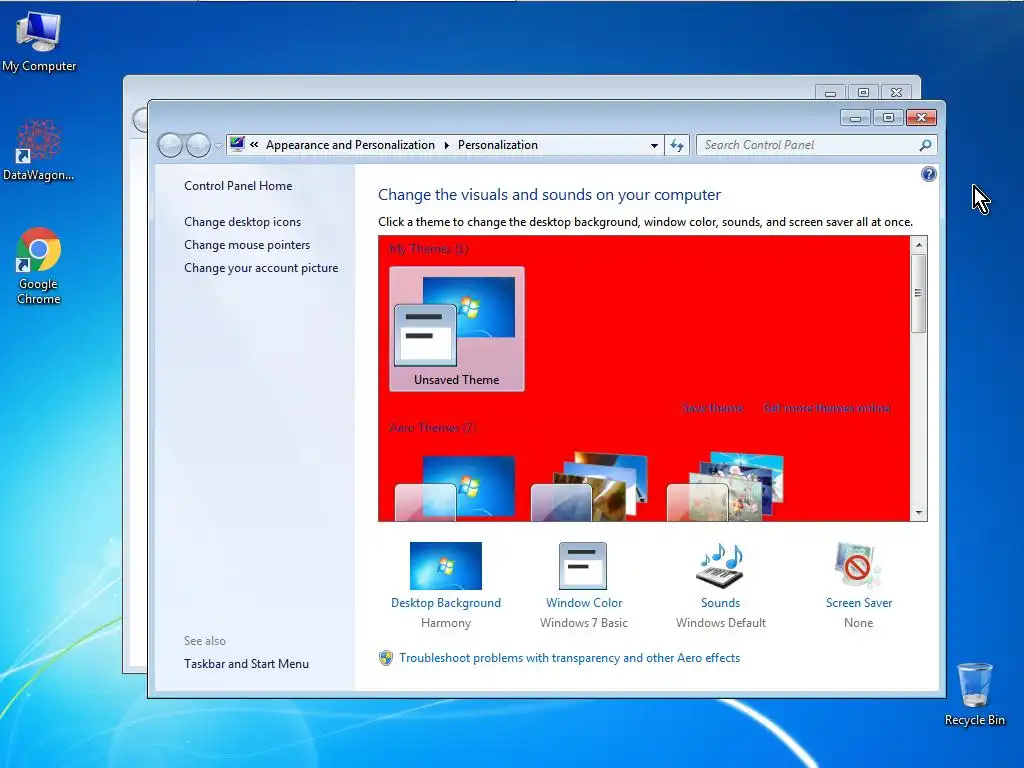
Task: Click the themes list scrollbar thumb
Action: pos(919,293)
